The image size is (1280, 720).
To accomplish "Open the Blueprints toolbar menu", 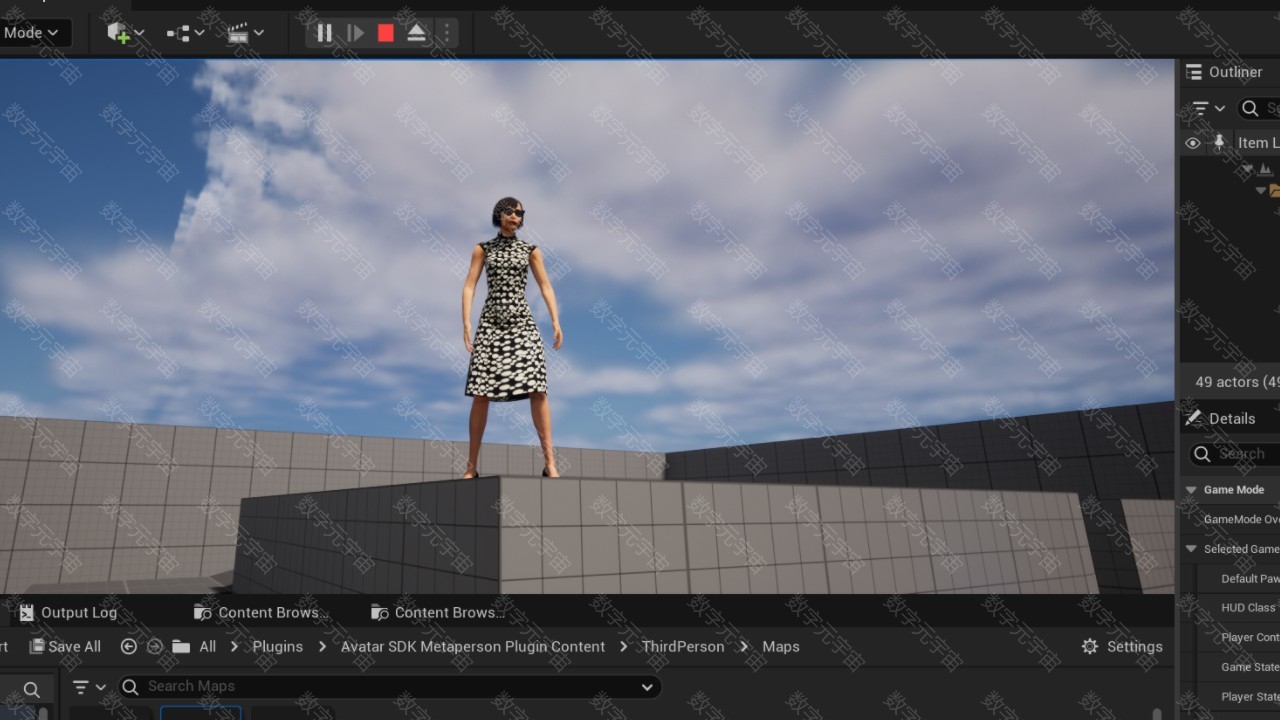I will [x=185, y=33].
